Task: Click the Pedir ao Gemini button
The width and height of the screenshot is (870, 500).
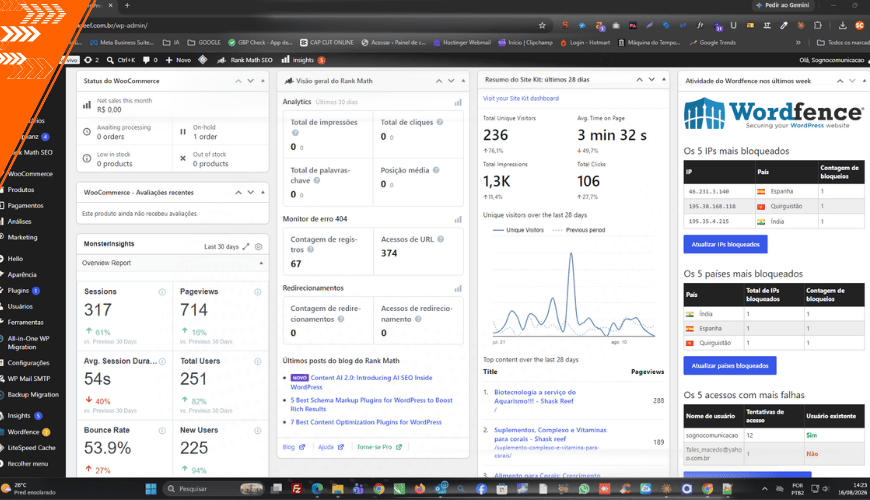Action: (x=782, y=6)
